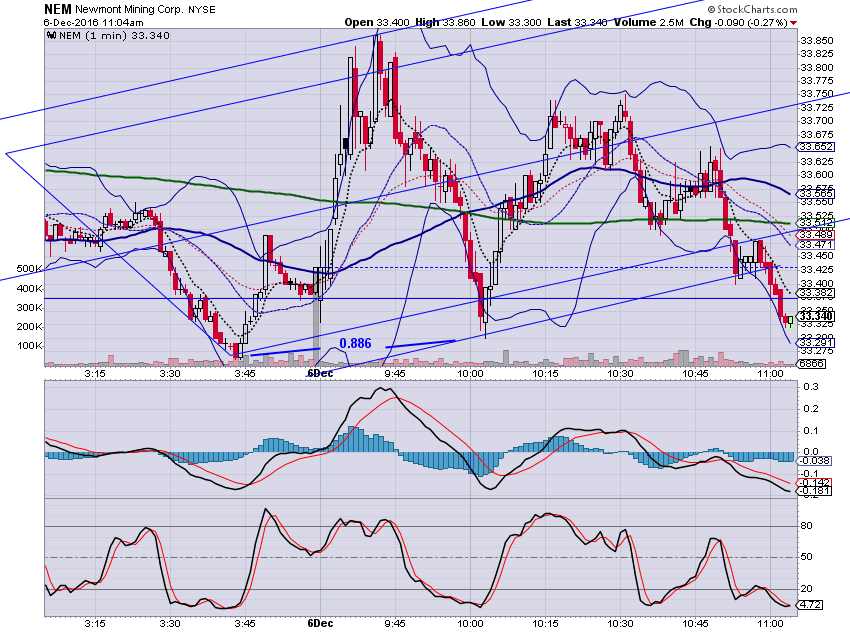Click the 4.72 stochastic value tag
The width and height of the screenshot is (850, 633).
(x=810, y=604)
